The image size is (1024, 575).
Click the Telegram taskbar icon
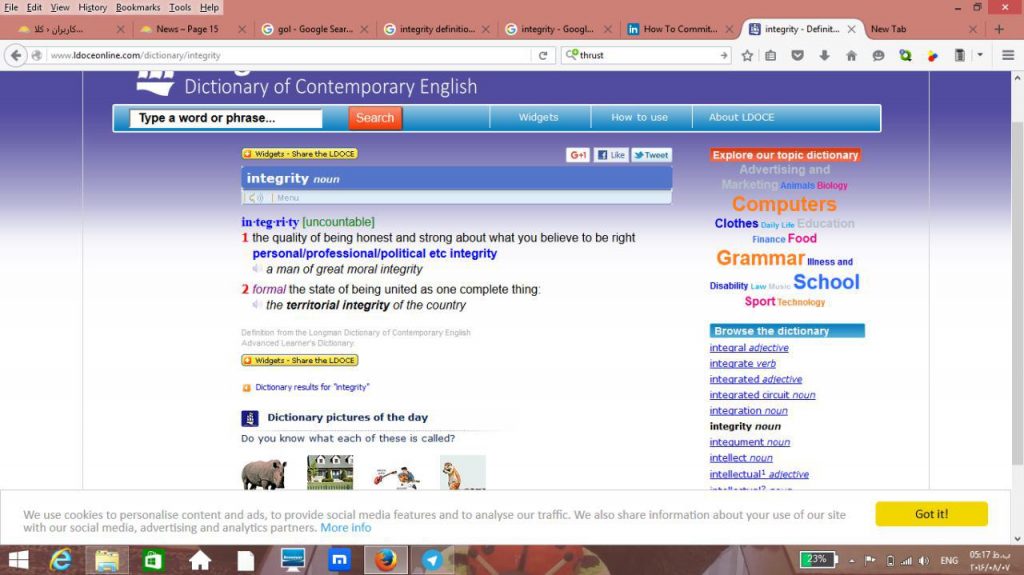click(432, 560)
